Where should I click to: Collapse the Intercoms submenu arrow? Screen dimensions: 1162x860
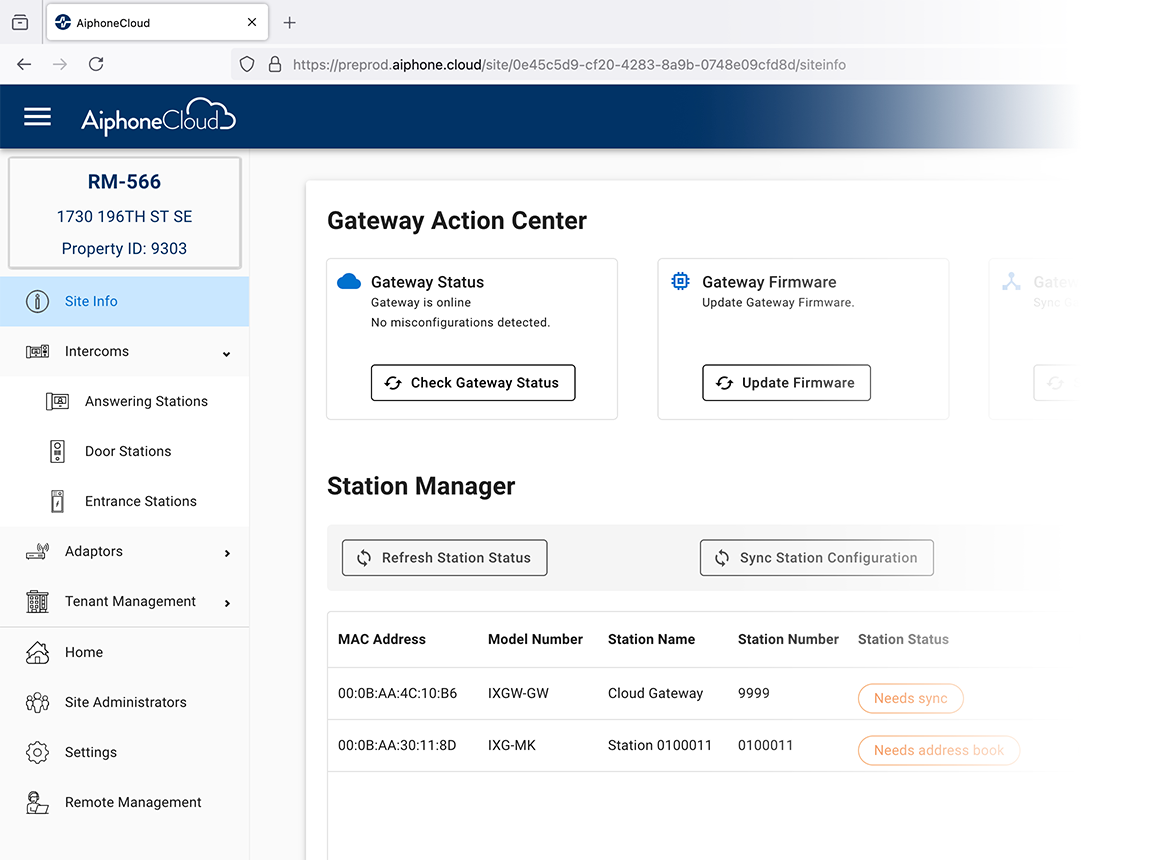pyautogui.click(x=227, y=354)
